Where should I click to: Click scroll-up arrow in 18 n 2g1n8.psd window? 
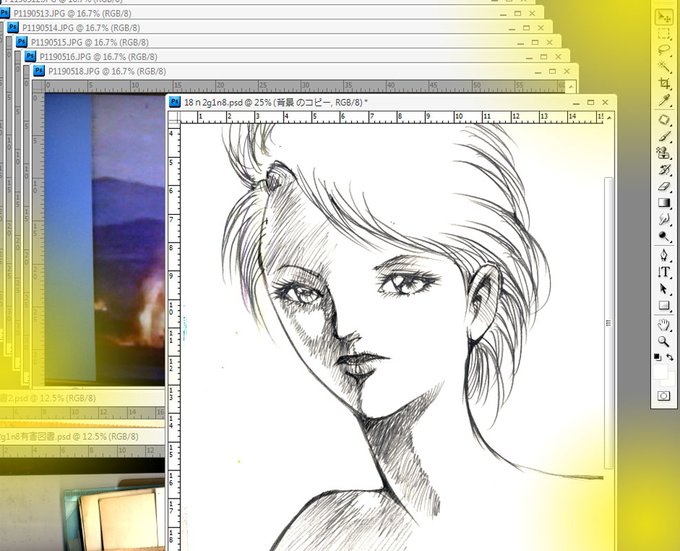(x=609, y=117)
